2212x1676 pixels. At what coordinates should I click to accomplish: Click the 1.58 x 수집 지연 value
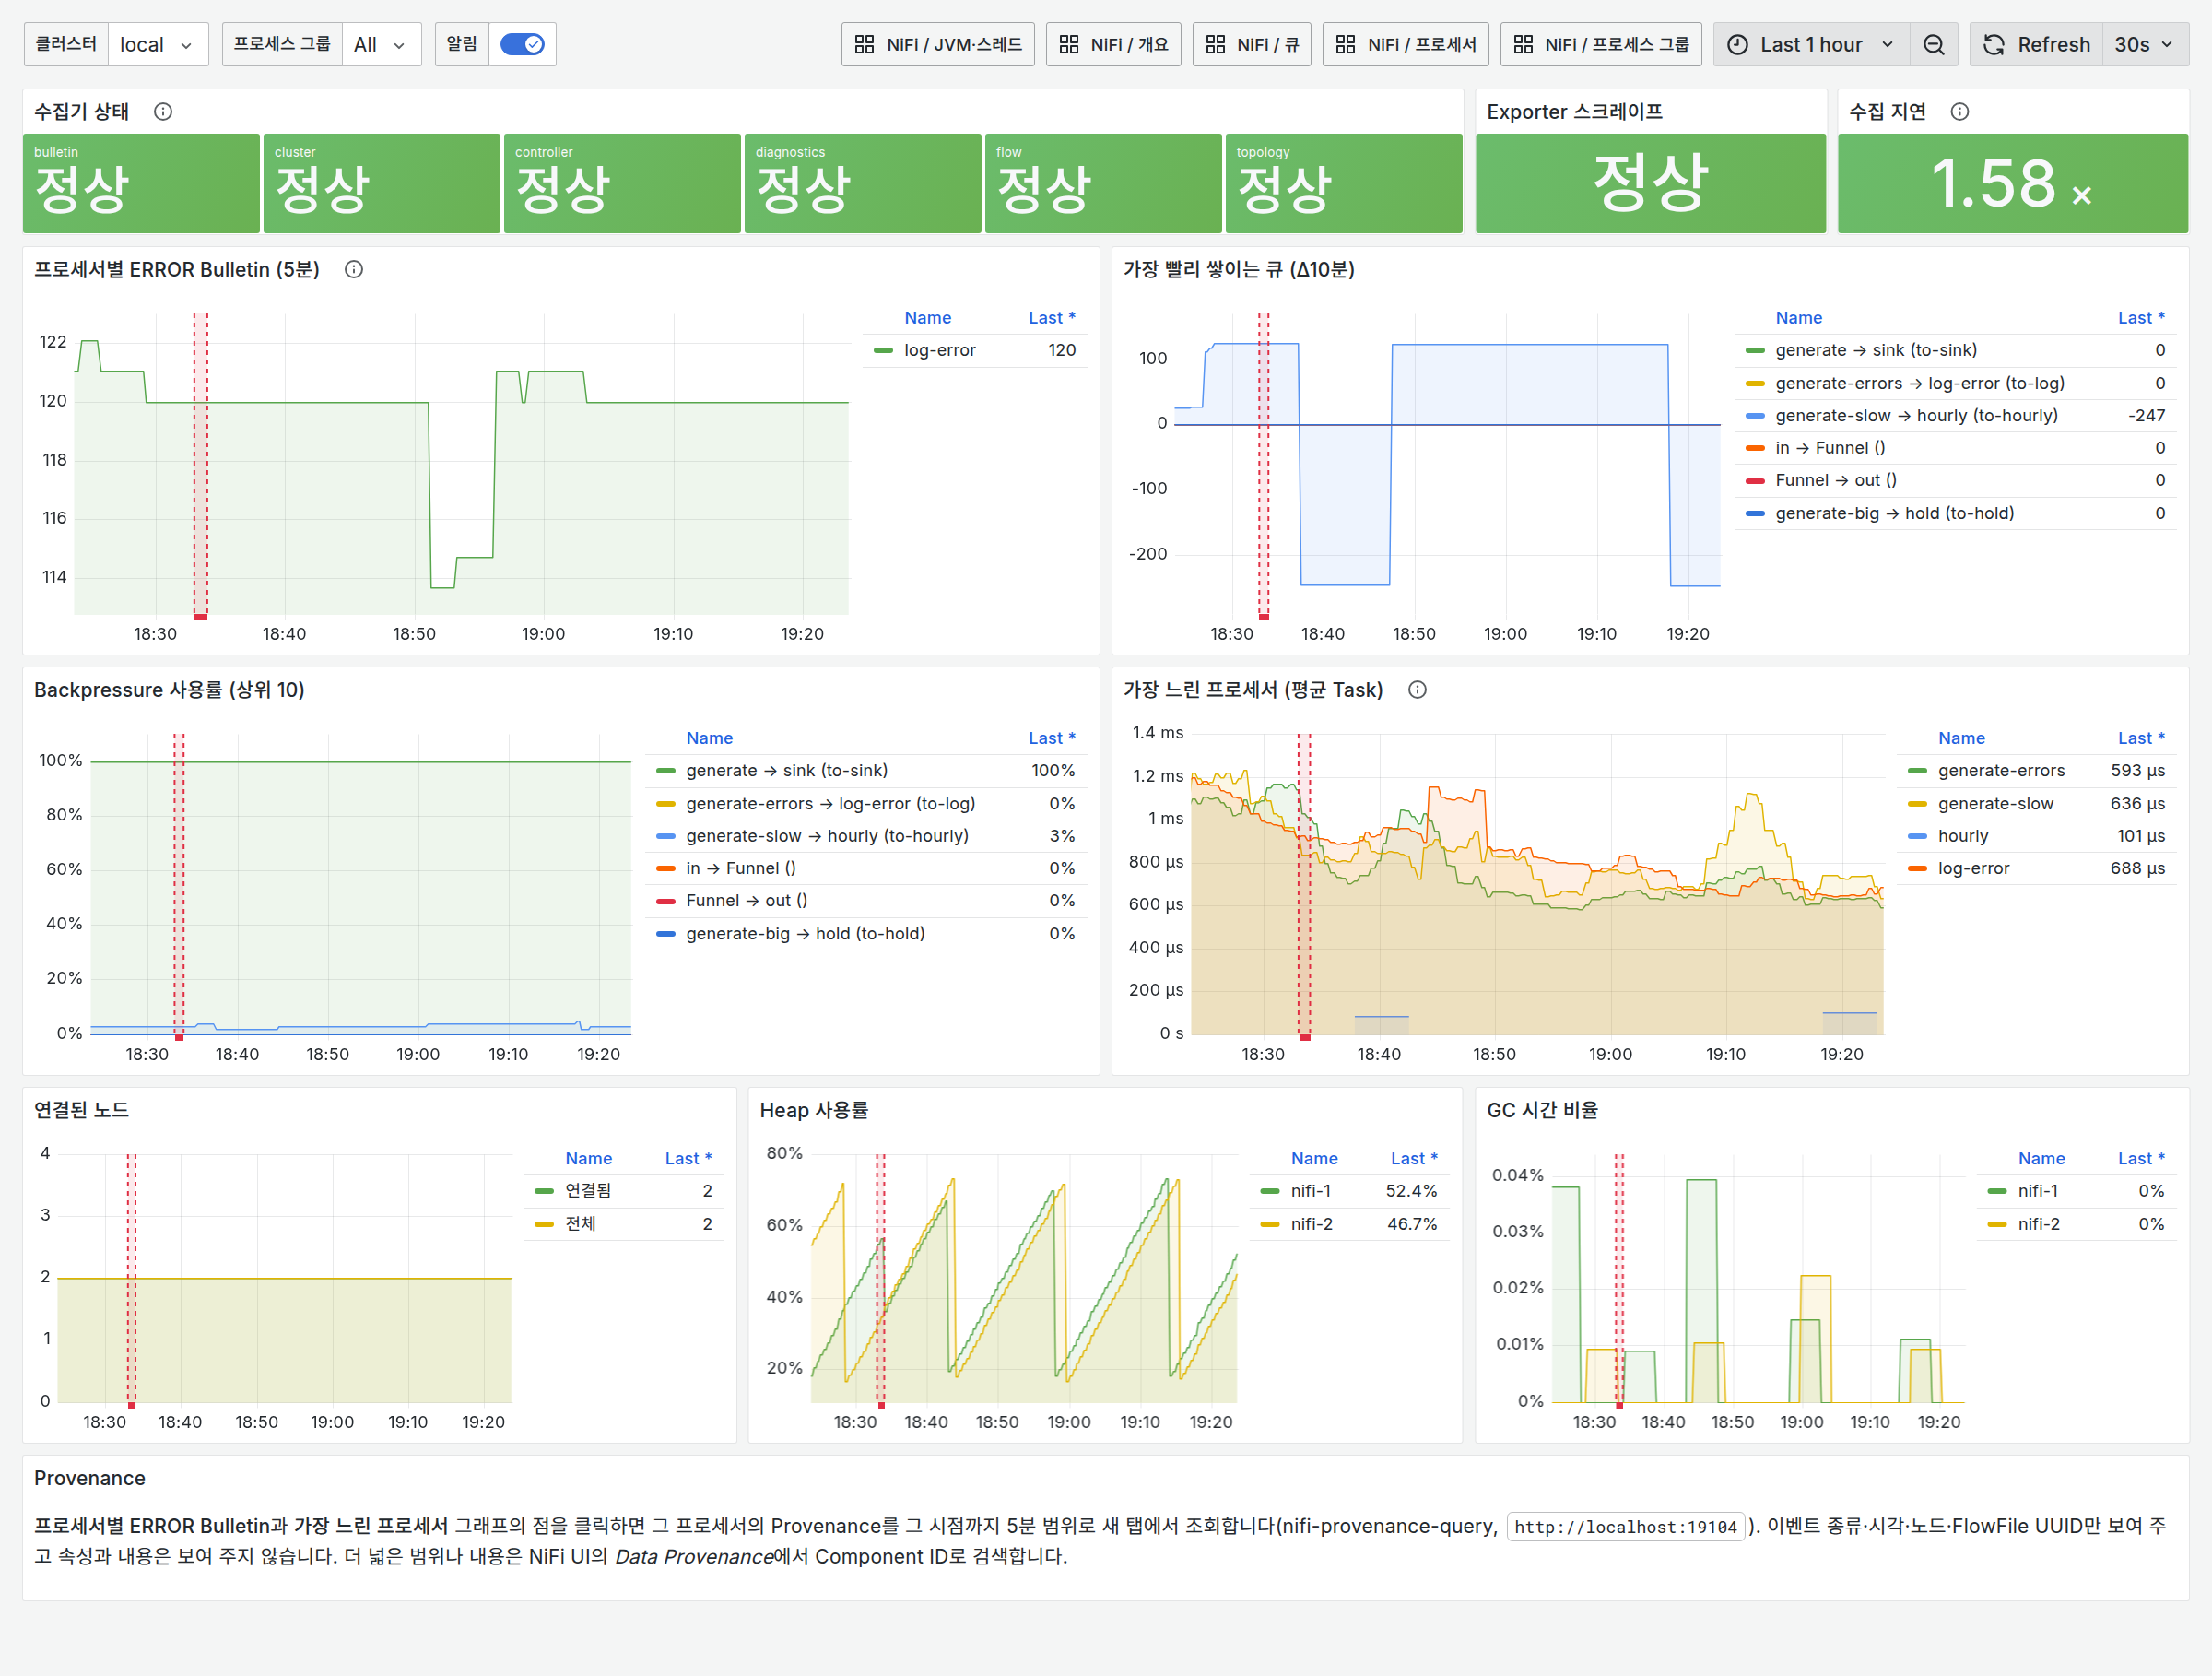tap(2012, 184)
